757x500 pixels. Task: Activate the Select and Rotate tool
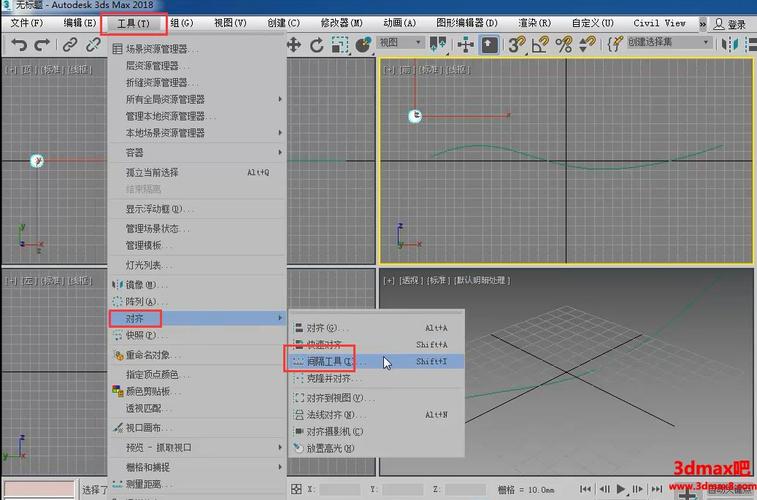tap(317, 45)
